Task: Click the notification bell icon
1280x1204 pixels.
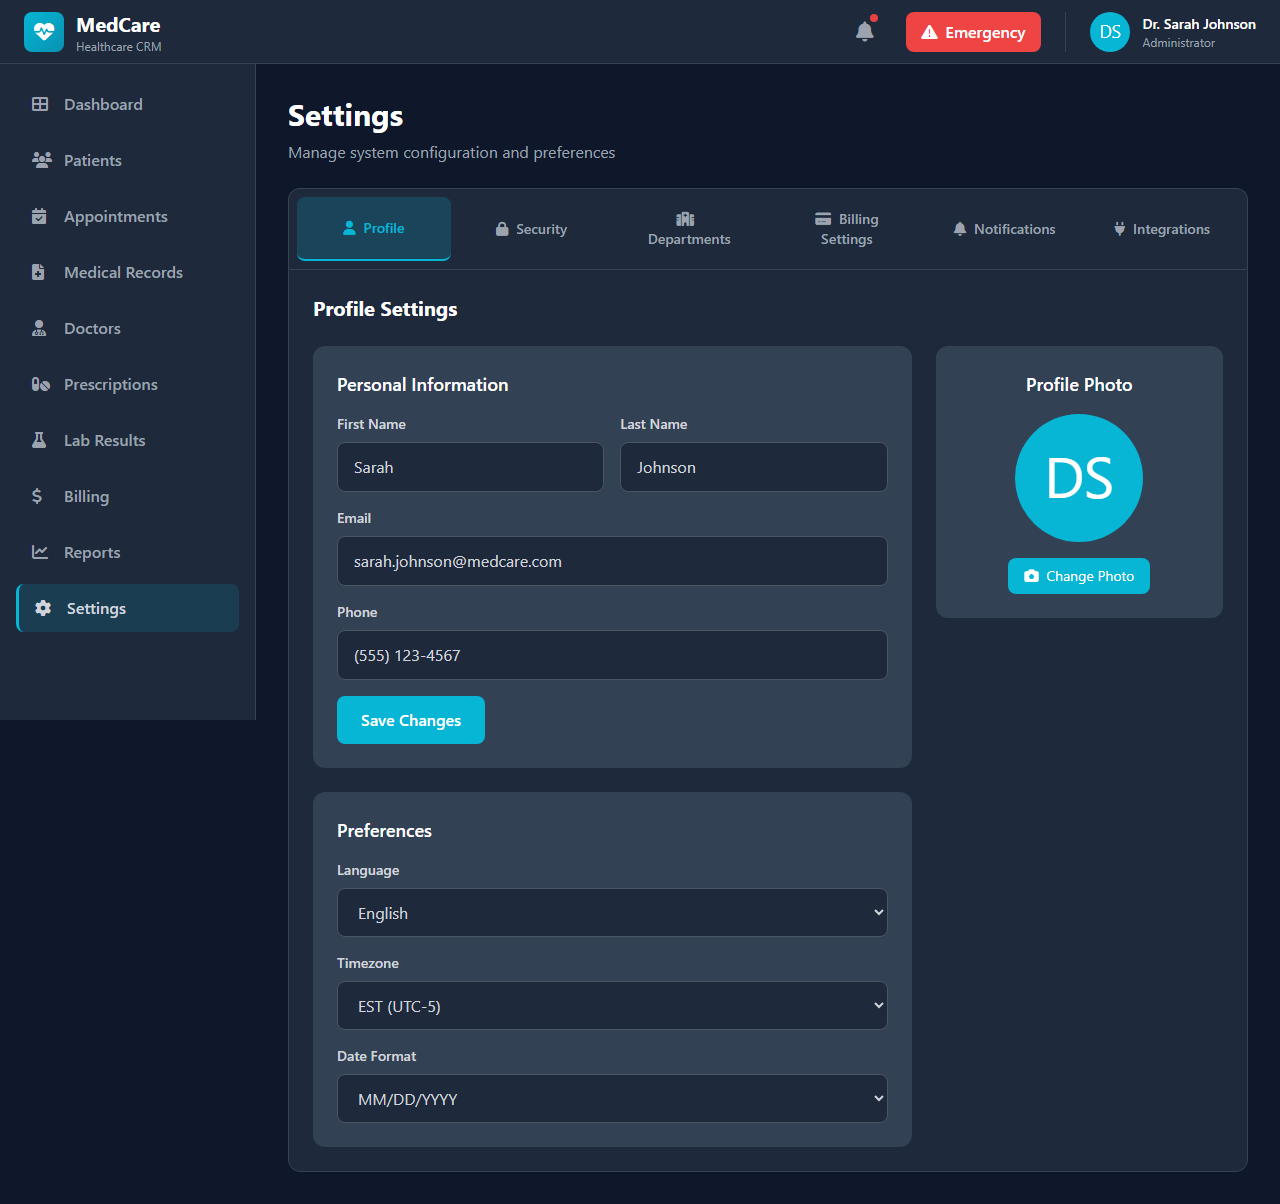Action: pyautogui.click(x=865, y=32)
